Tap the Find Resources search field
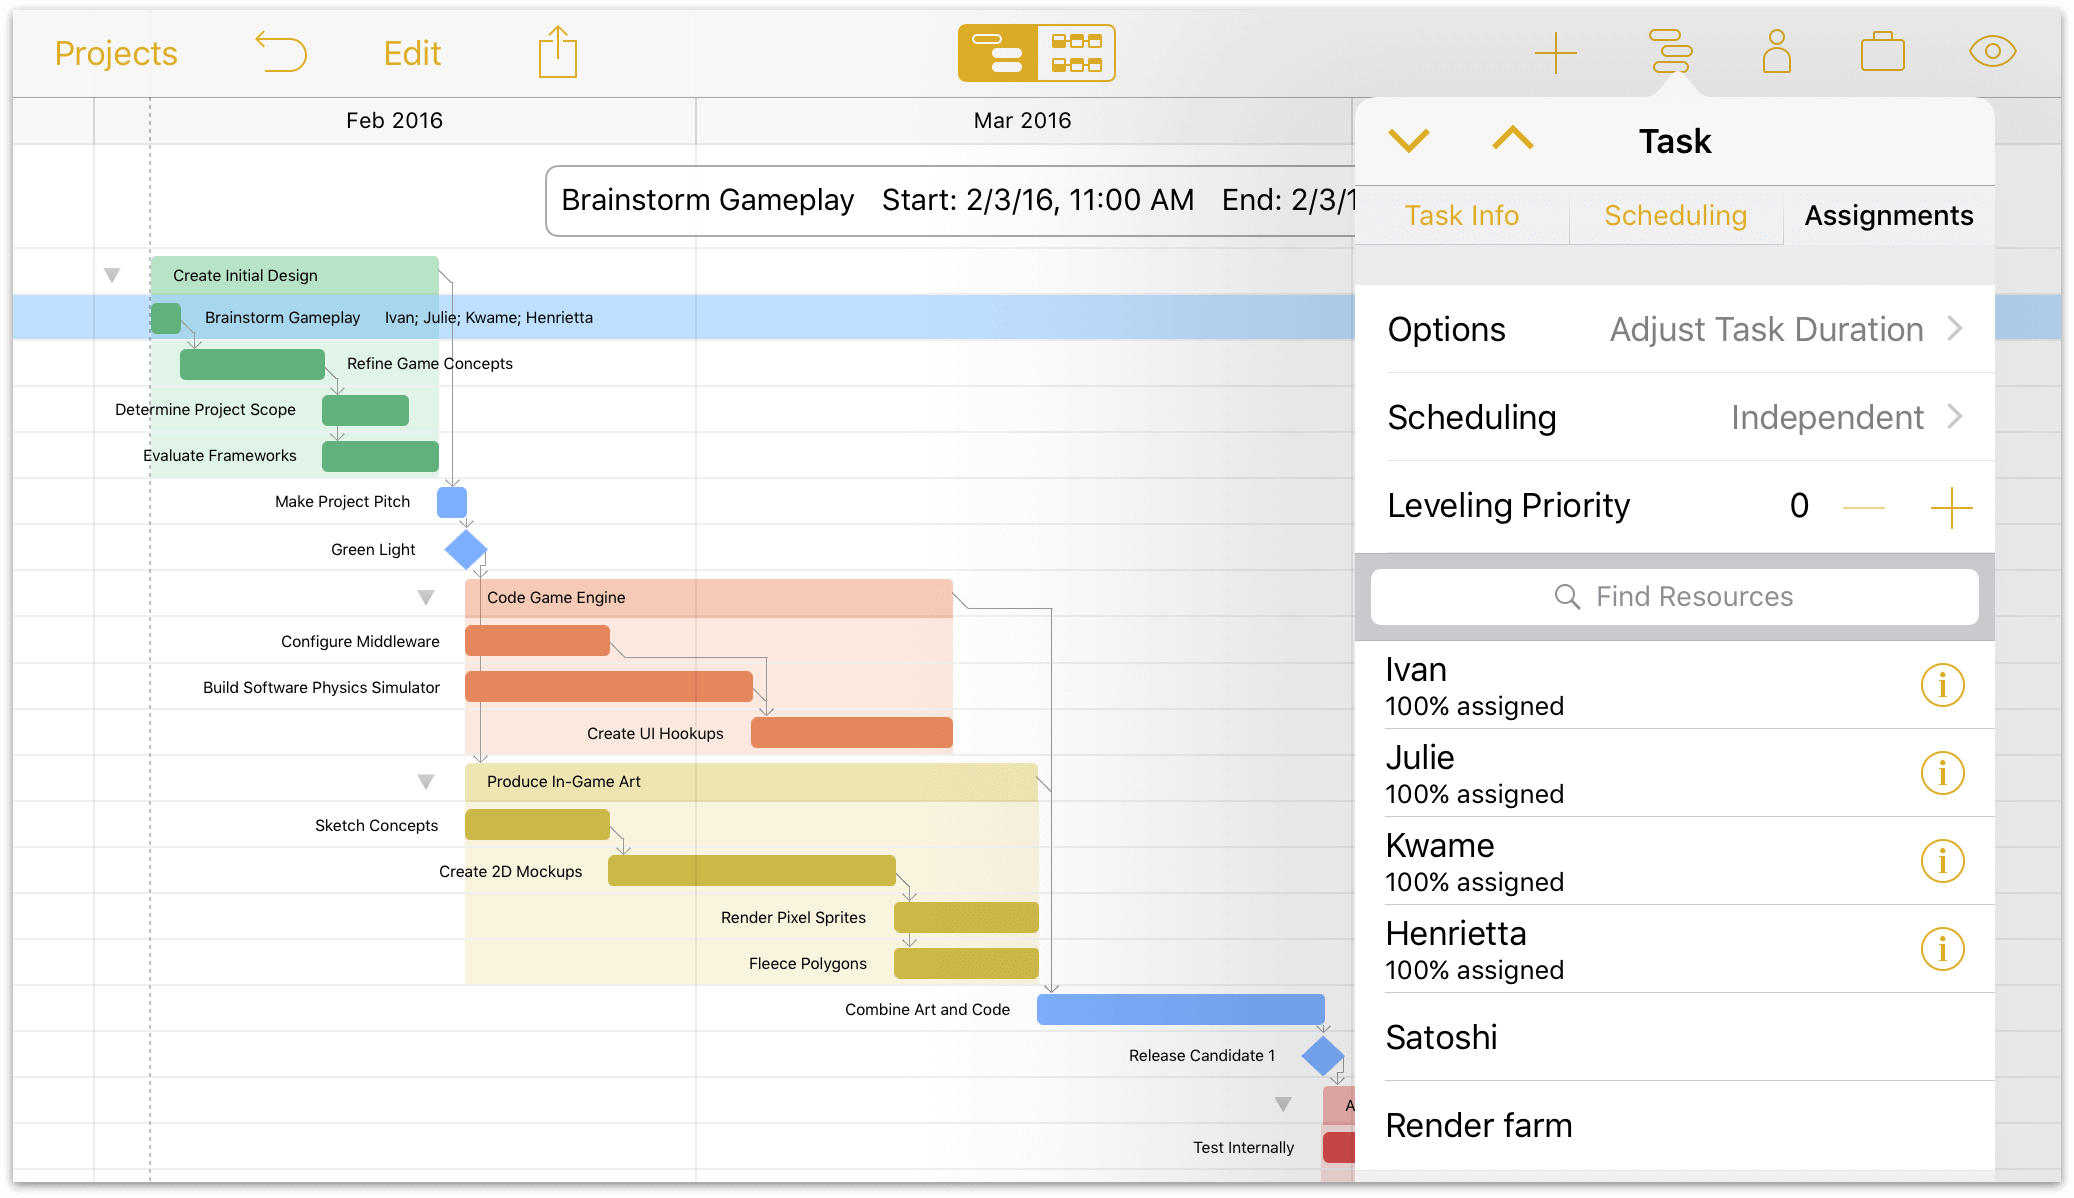This screenshot has width=2074, height=1198. (x=1675, y=597)
